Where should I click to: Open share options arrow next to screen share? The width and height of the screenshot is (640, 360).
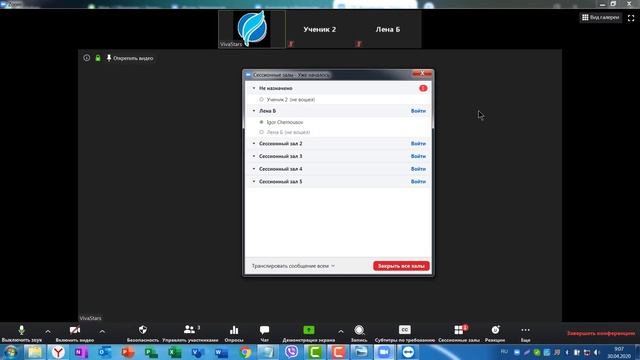coord(341,331)
